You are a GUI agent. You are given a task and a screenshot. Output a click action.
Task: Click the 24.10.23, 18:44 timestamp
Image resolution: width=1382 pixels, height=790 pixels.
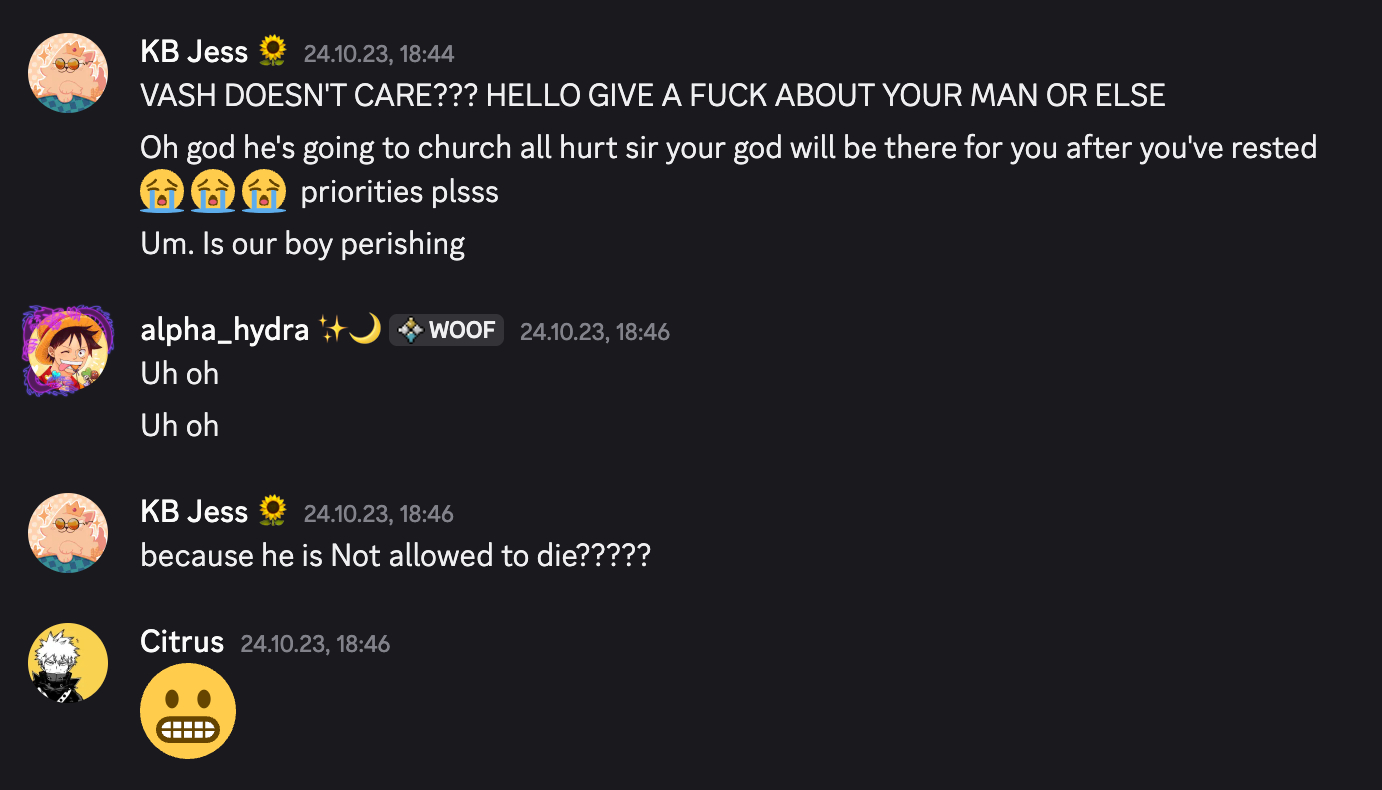coord(378,53)
